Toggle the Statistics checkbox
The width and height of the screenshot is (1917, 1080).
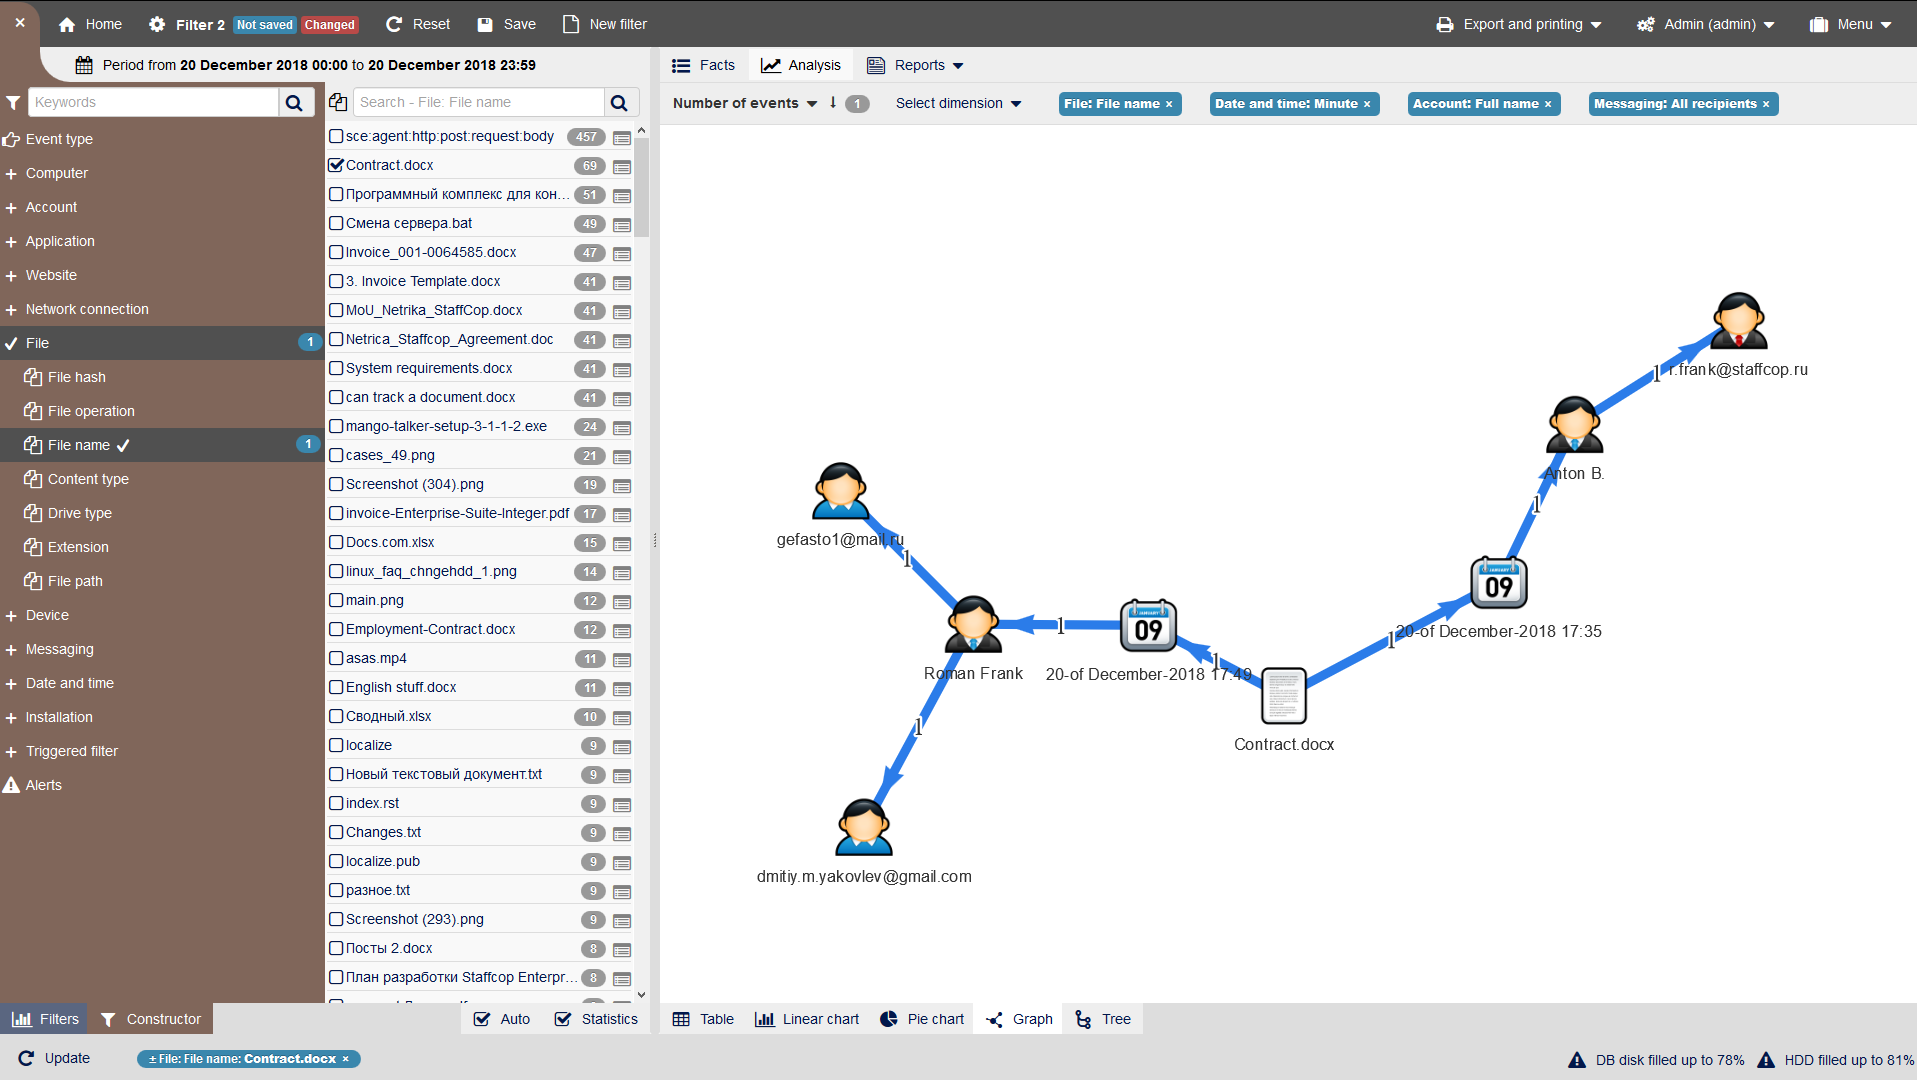pyautogui.click(x=563, y=1019)
